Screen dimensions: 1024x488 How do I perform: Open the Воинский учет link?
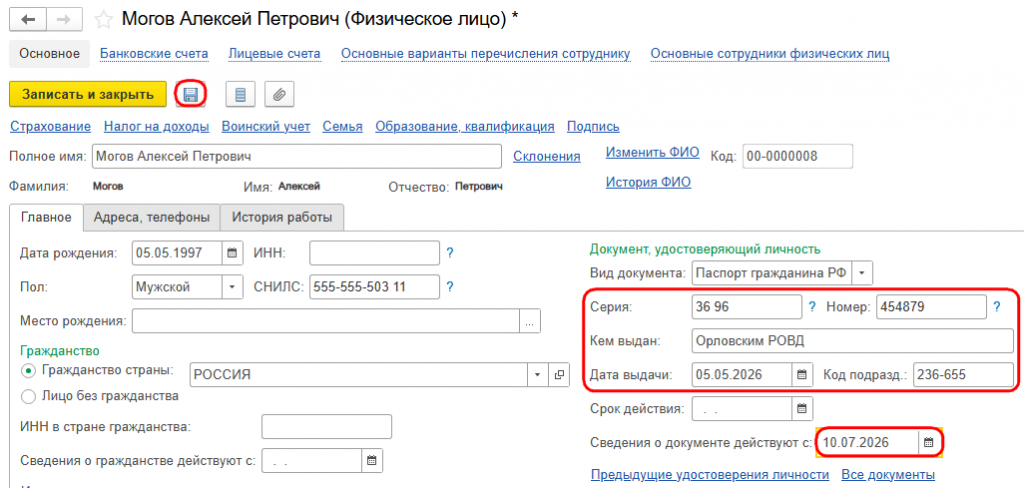point(266,127)
